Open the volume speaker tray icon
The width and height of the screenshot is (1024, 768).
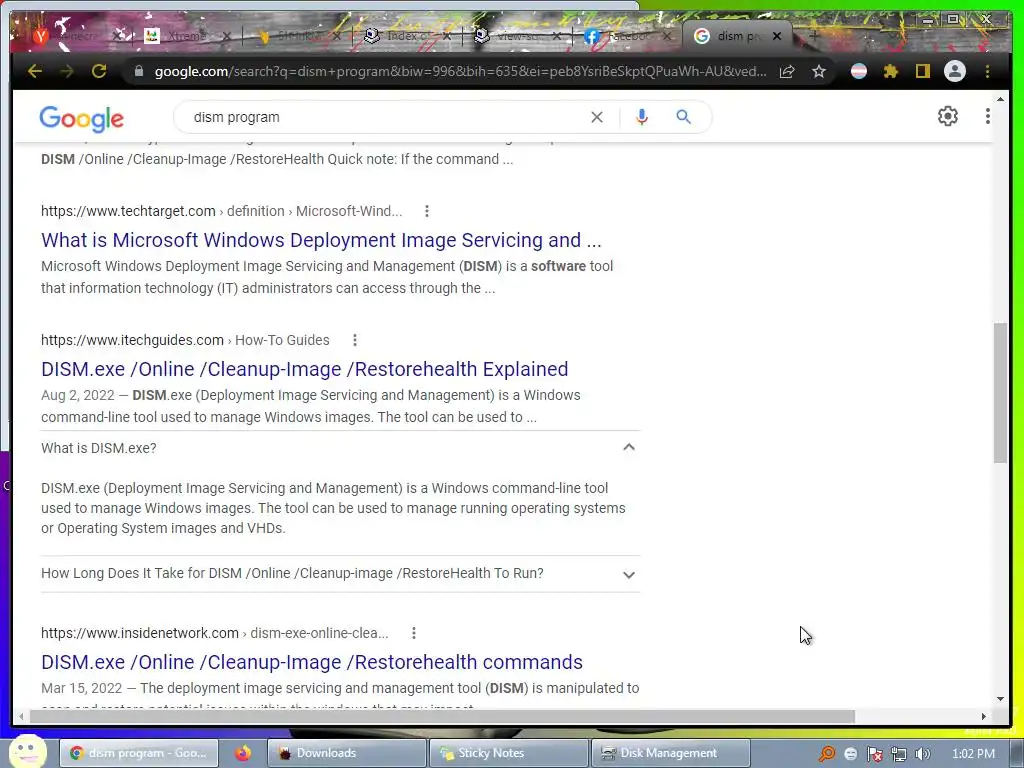(x=922, y=754)
